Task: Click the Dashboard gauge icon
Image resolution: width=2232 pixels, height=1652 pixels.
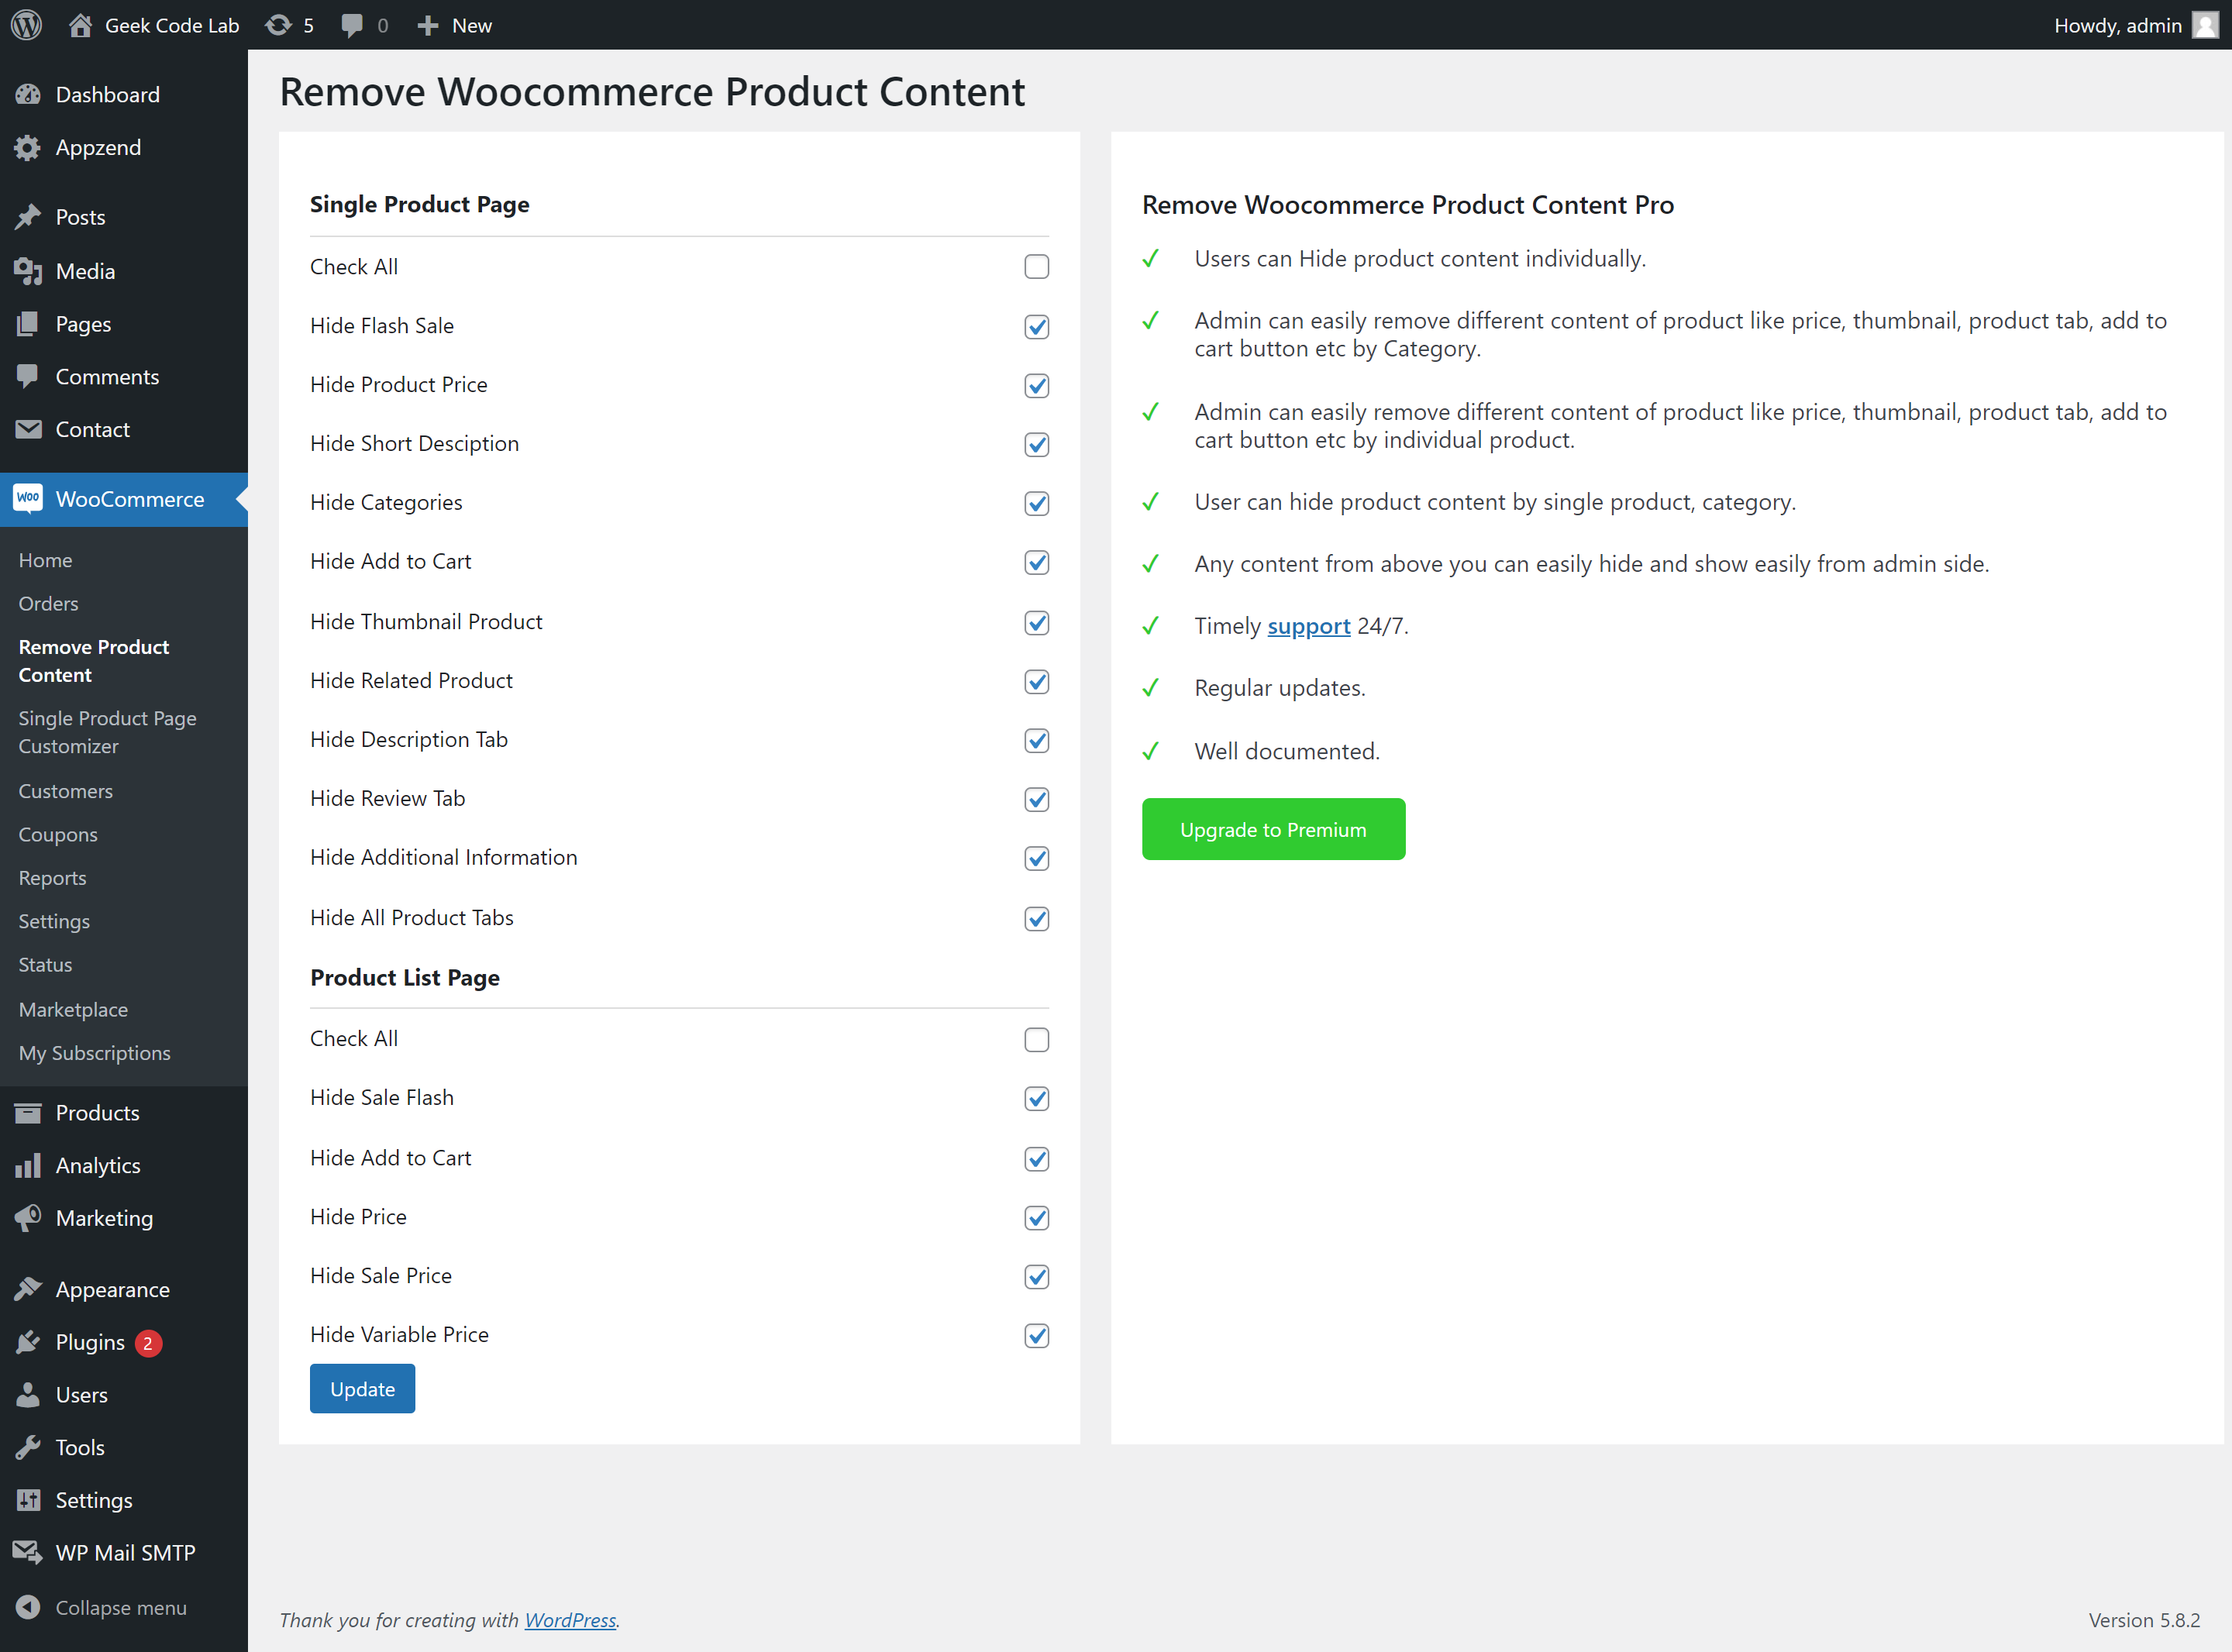Action: tap(28, 95)
